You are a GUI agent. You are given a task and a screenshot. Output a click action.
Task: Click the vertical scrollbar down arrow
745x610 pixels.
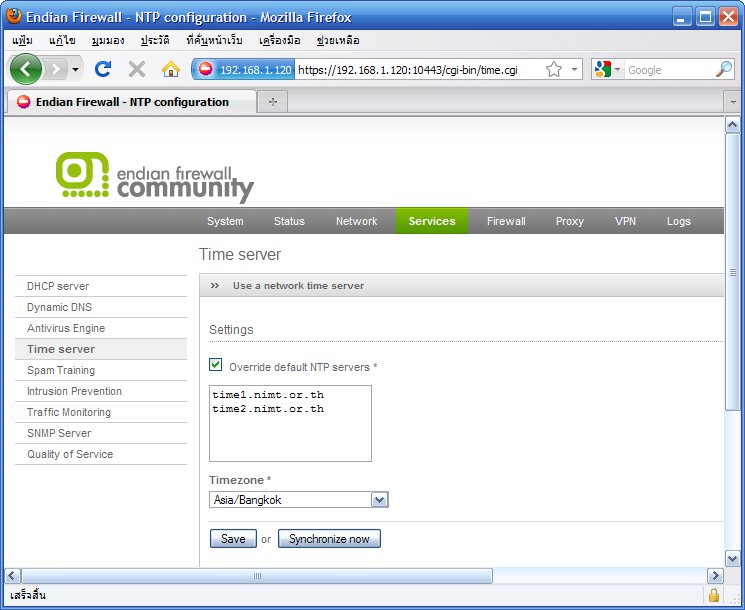(732, 559)
